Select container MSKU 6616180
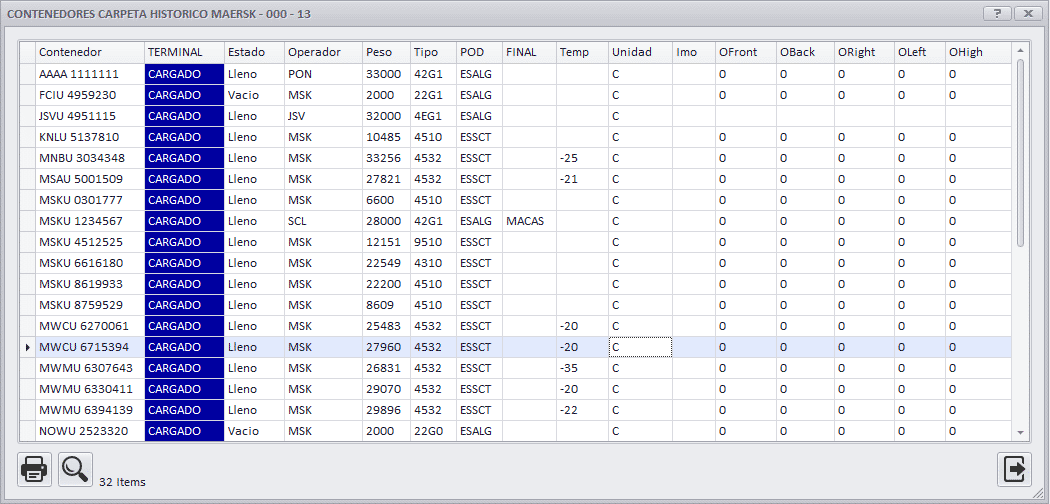 click(x=90, y=263)
